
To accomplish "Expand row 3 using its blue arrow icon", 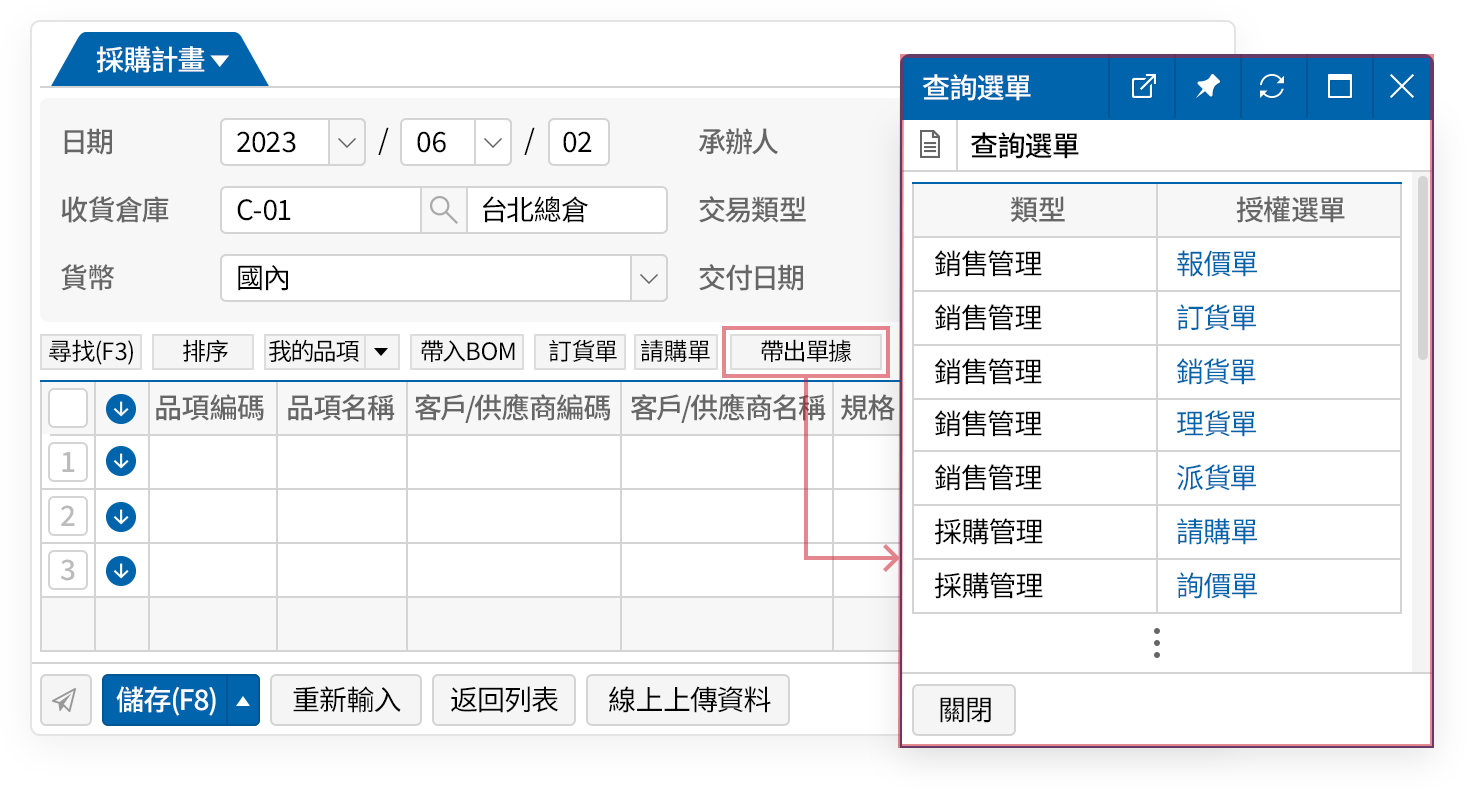I will pyautogui.click(x=120, y=571).
